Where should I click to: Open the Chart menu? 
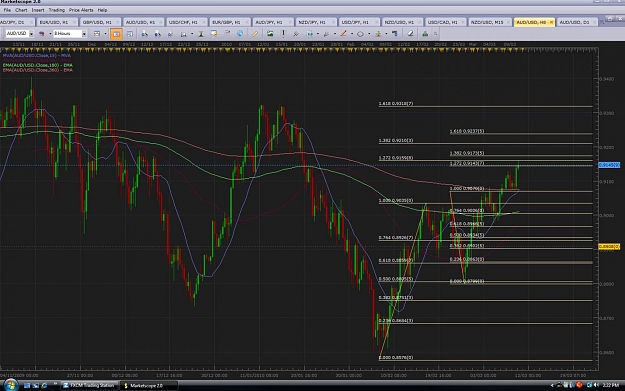pos(21,10)
